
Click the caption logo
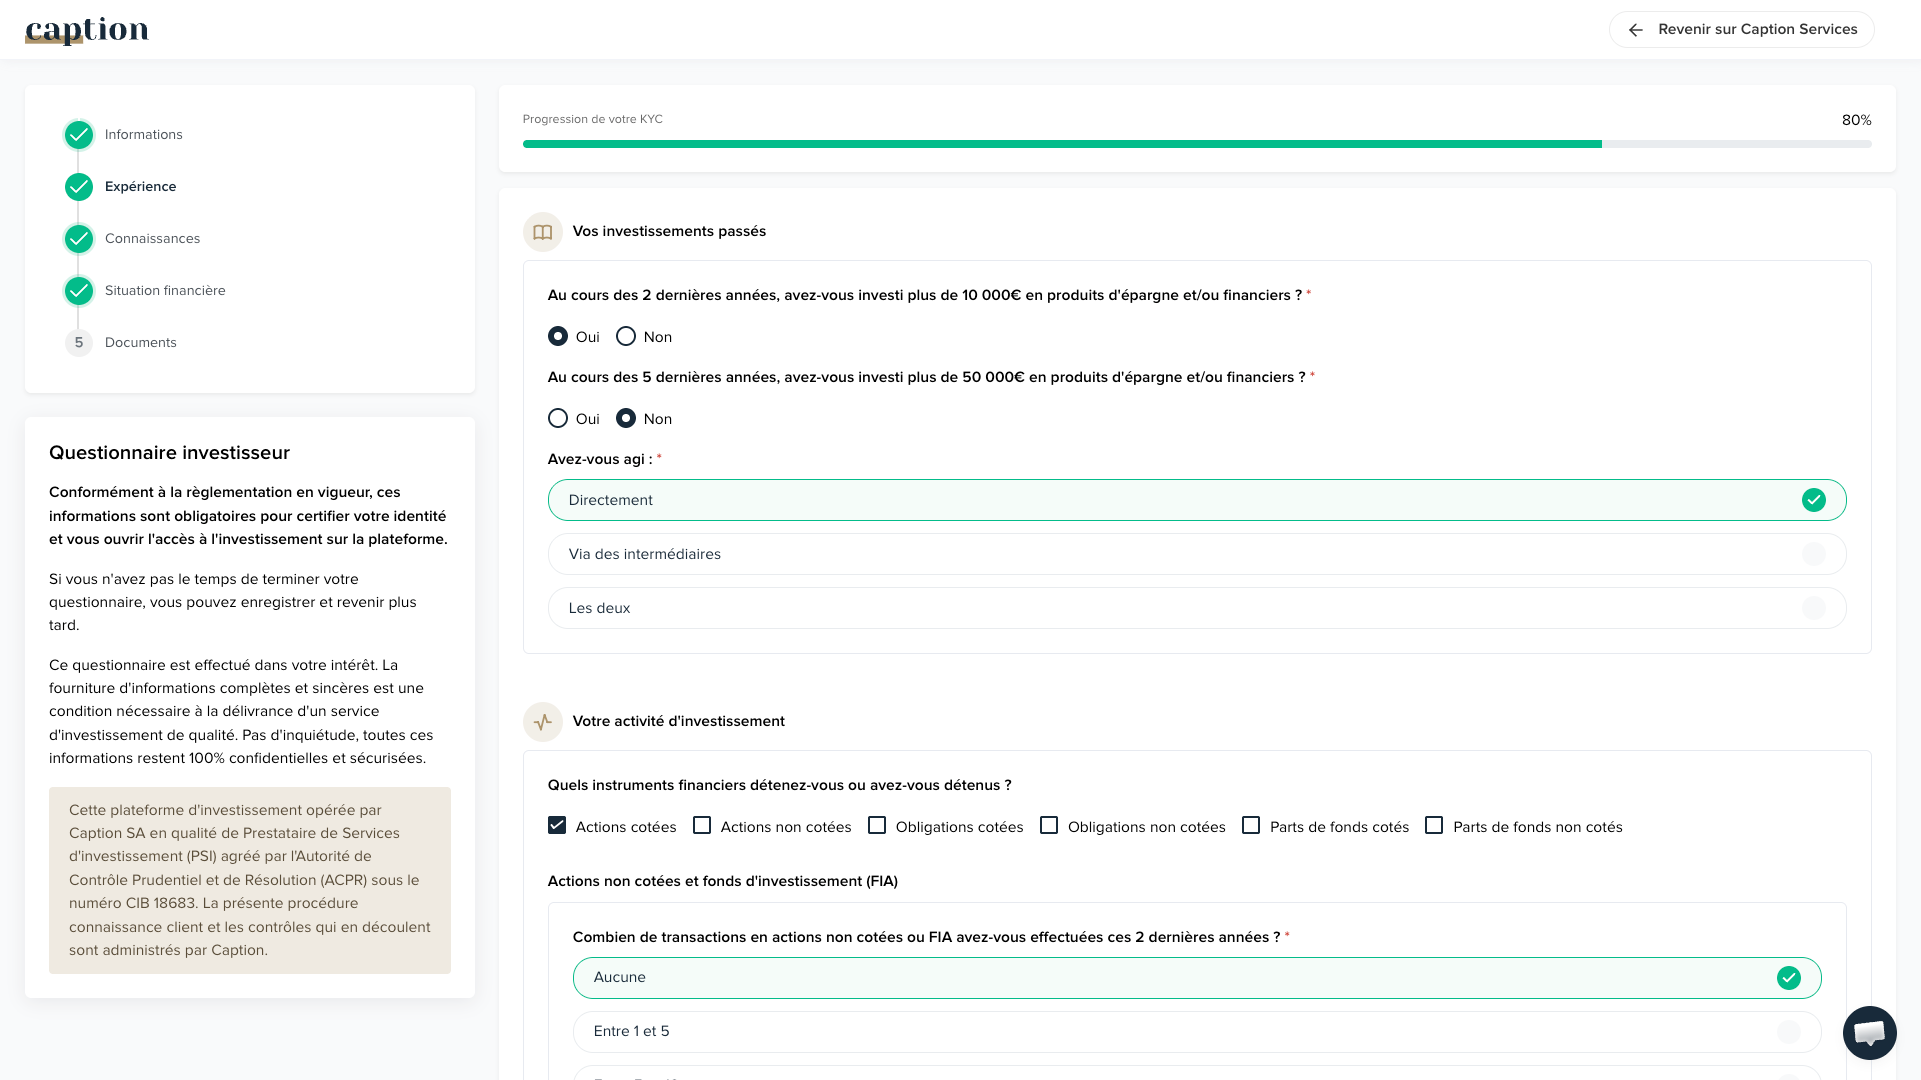tap(87, 30)
